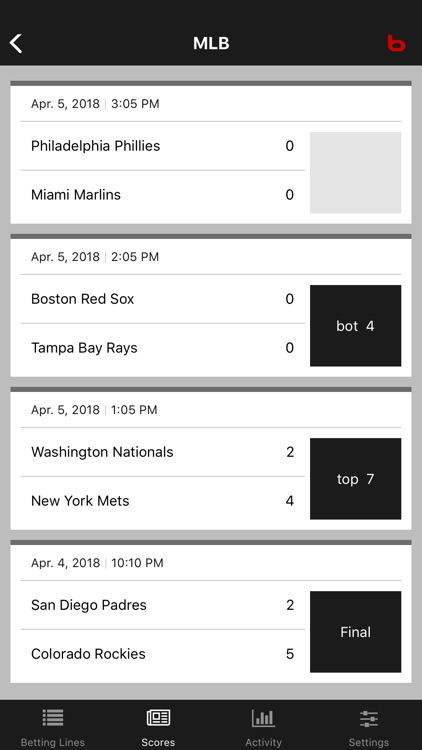
Task: Select the Tampa Bay Rays row
Action: click(x=163, y=348)
